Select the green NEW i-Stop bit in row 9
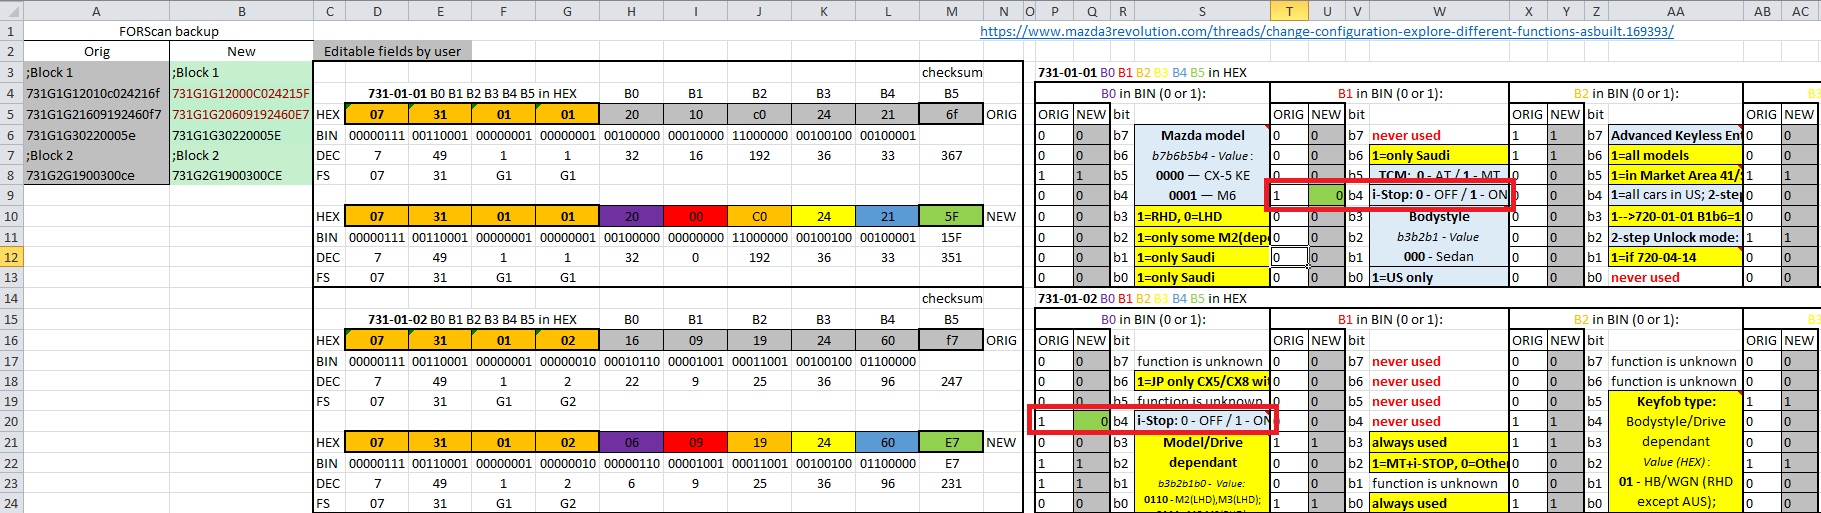 point(1326,195)
